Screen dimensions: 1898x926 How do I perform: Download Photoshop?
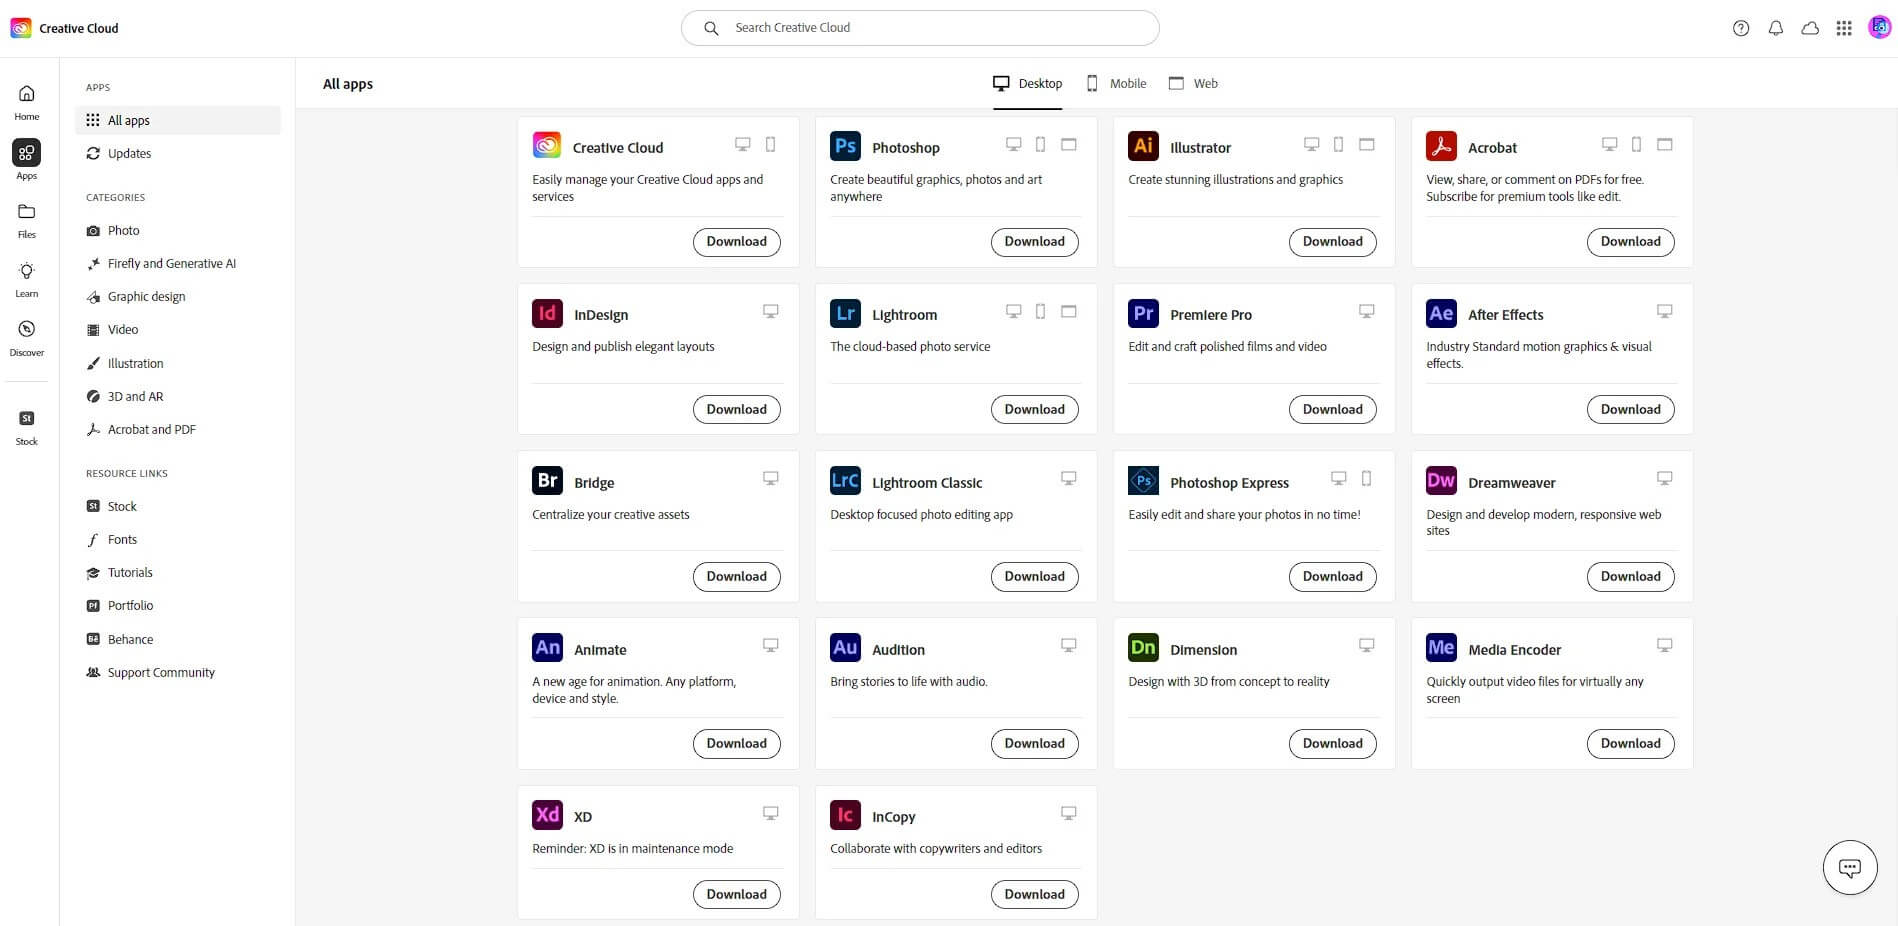coord(1035,242)
